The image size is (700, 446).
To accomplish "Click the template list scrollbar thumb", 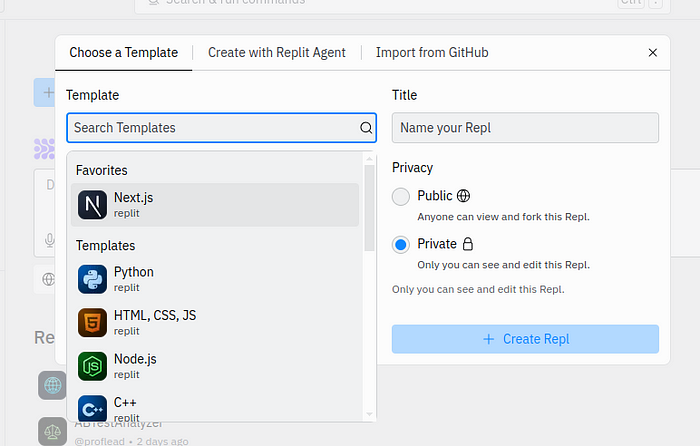I will pyautogui.click(x=369, y=208).
